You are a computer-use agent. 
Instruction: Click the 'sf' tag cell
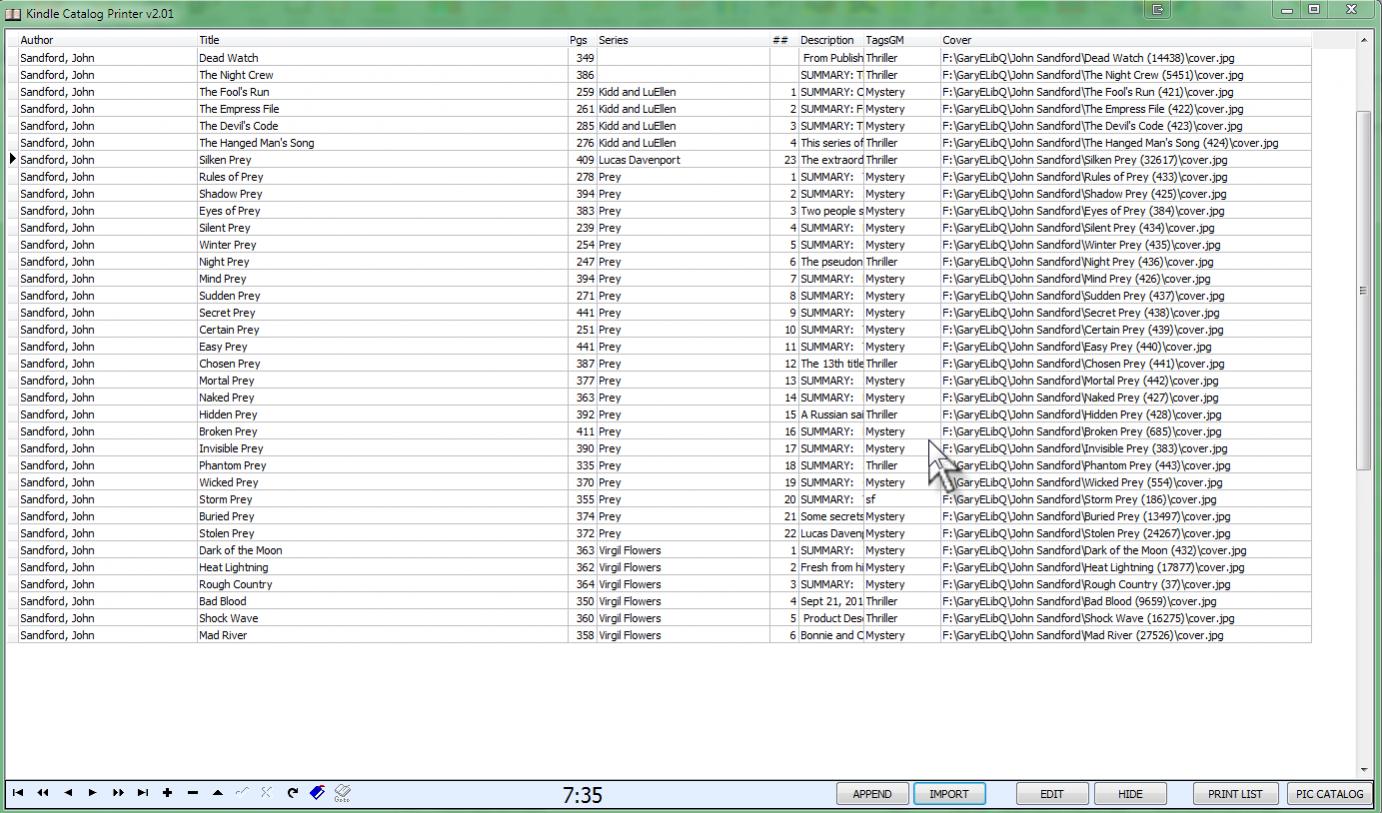pyautogui.click(x=902, y=500)
